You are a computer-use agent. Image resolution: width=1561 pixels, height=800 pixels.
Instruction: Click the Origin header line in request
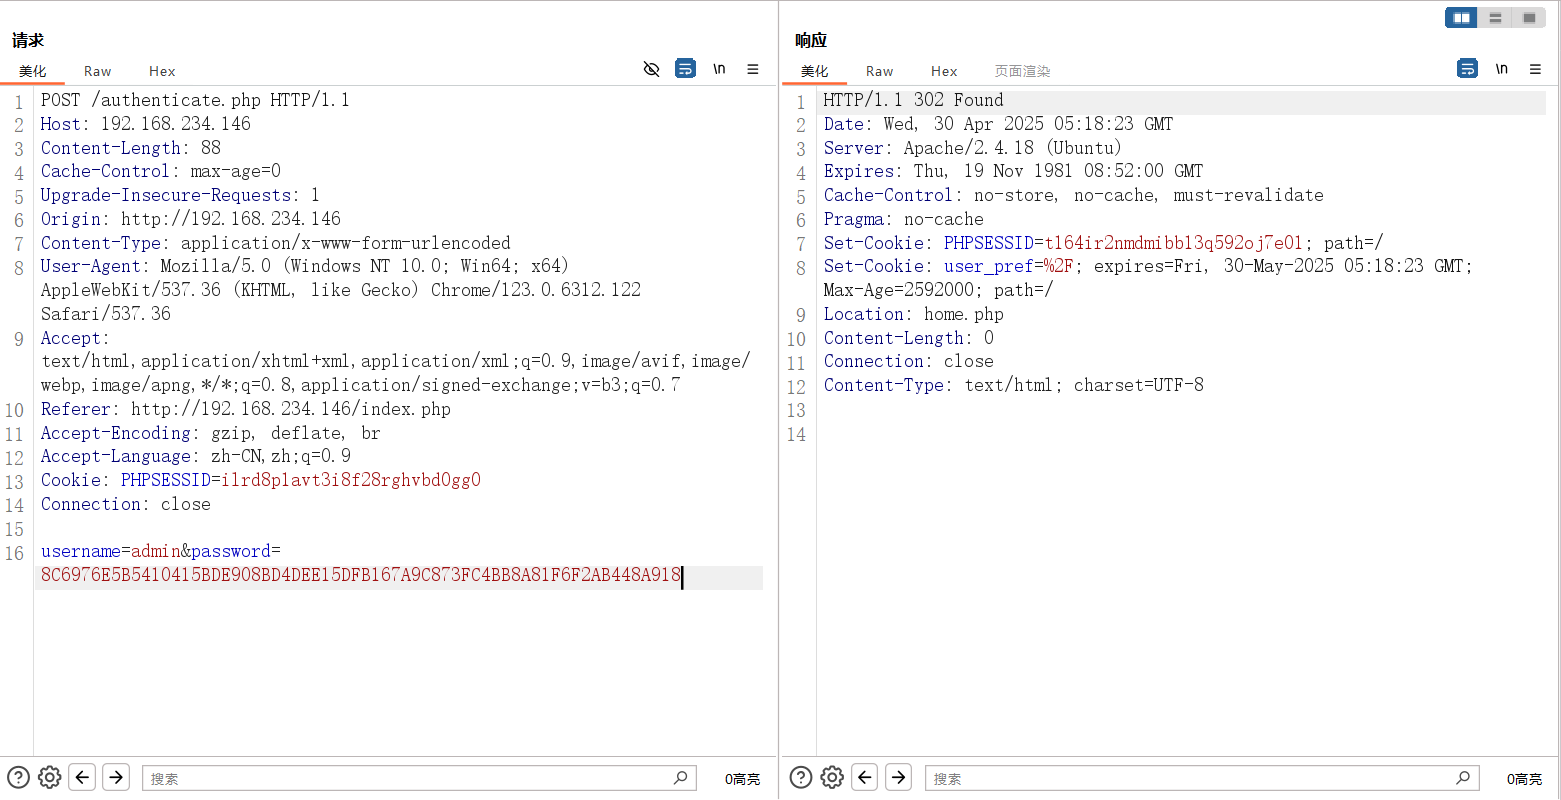(x=191, y=219)
